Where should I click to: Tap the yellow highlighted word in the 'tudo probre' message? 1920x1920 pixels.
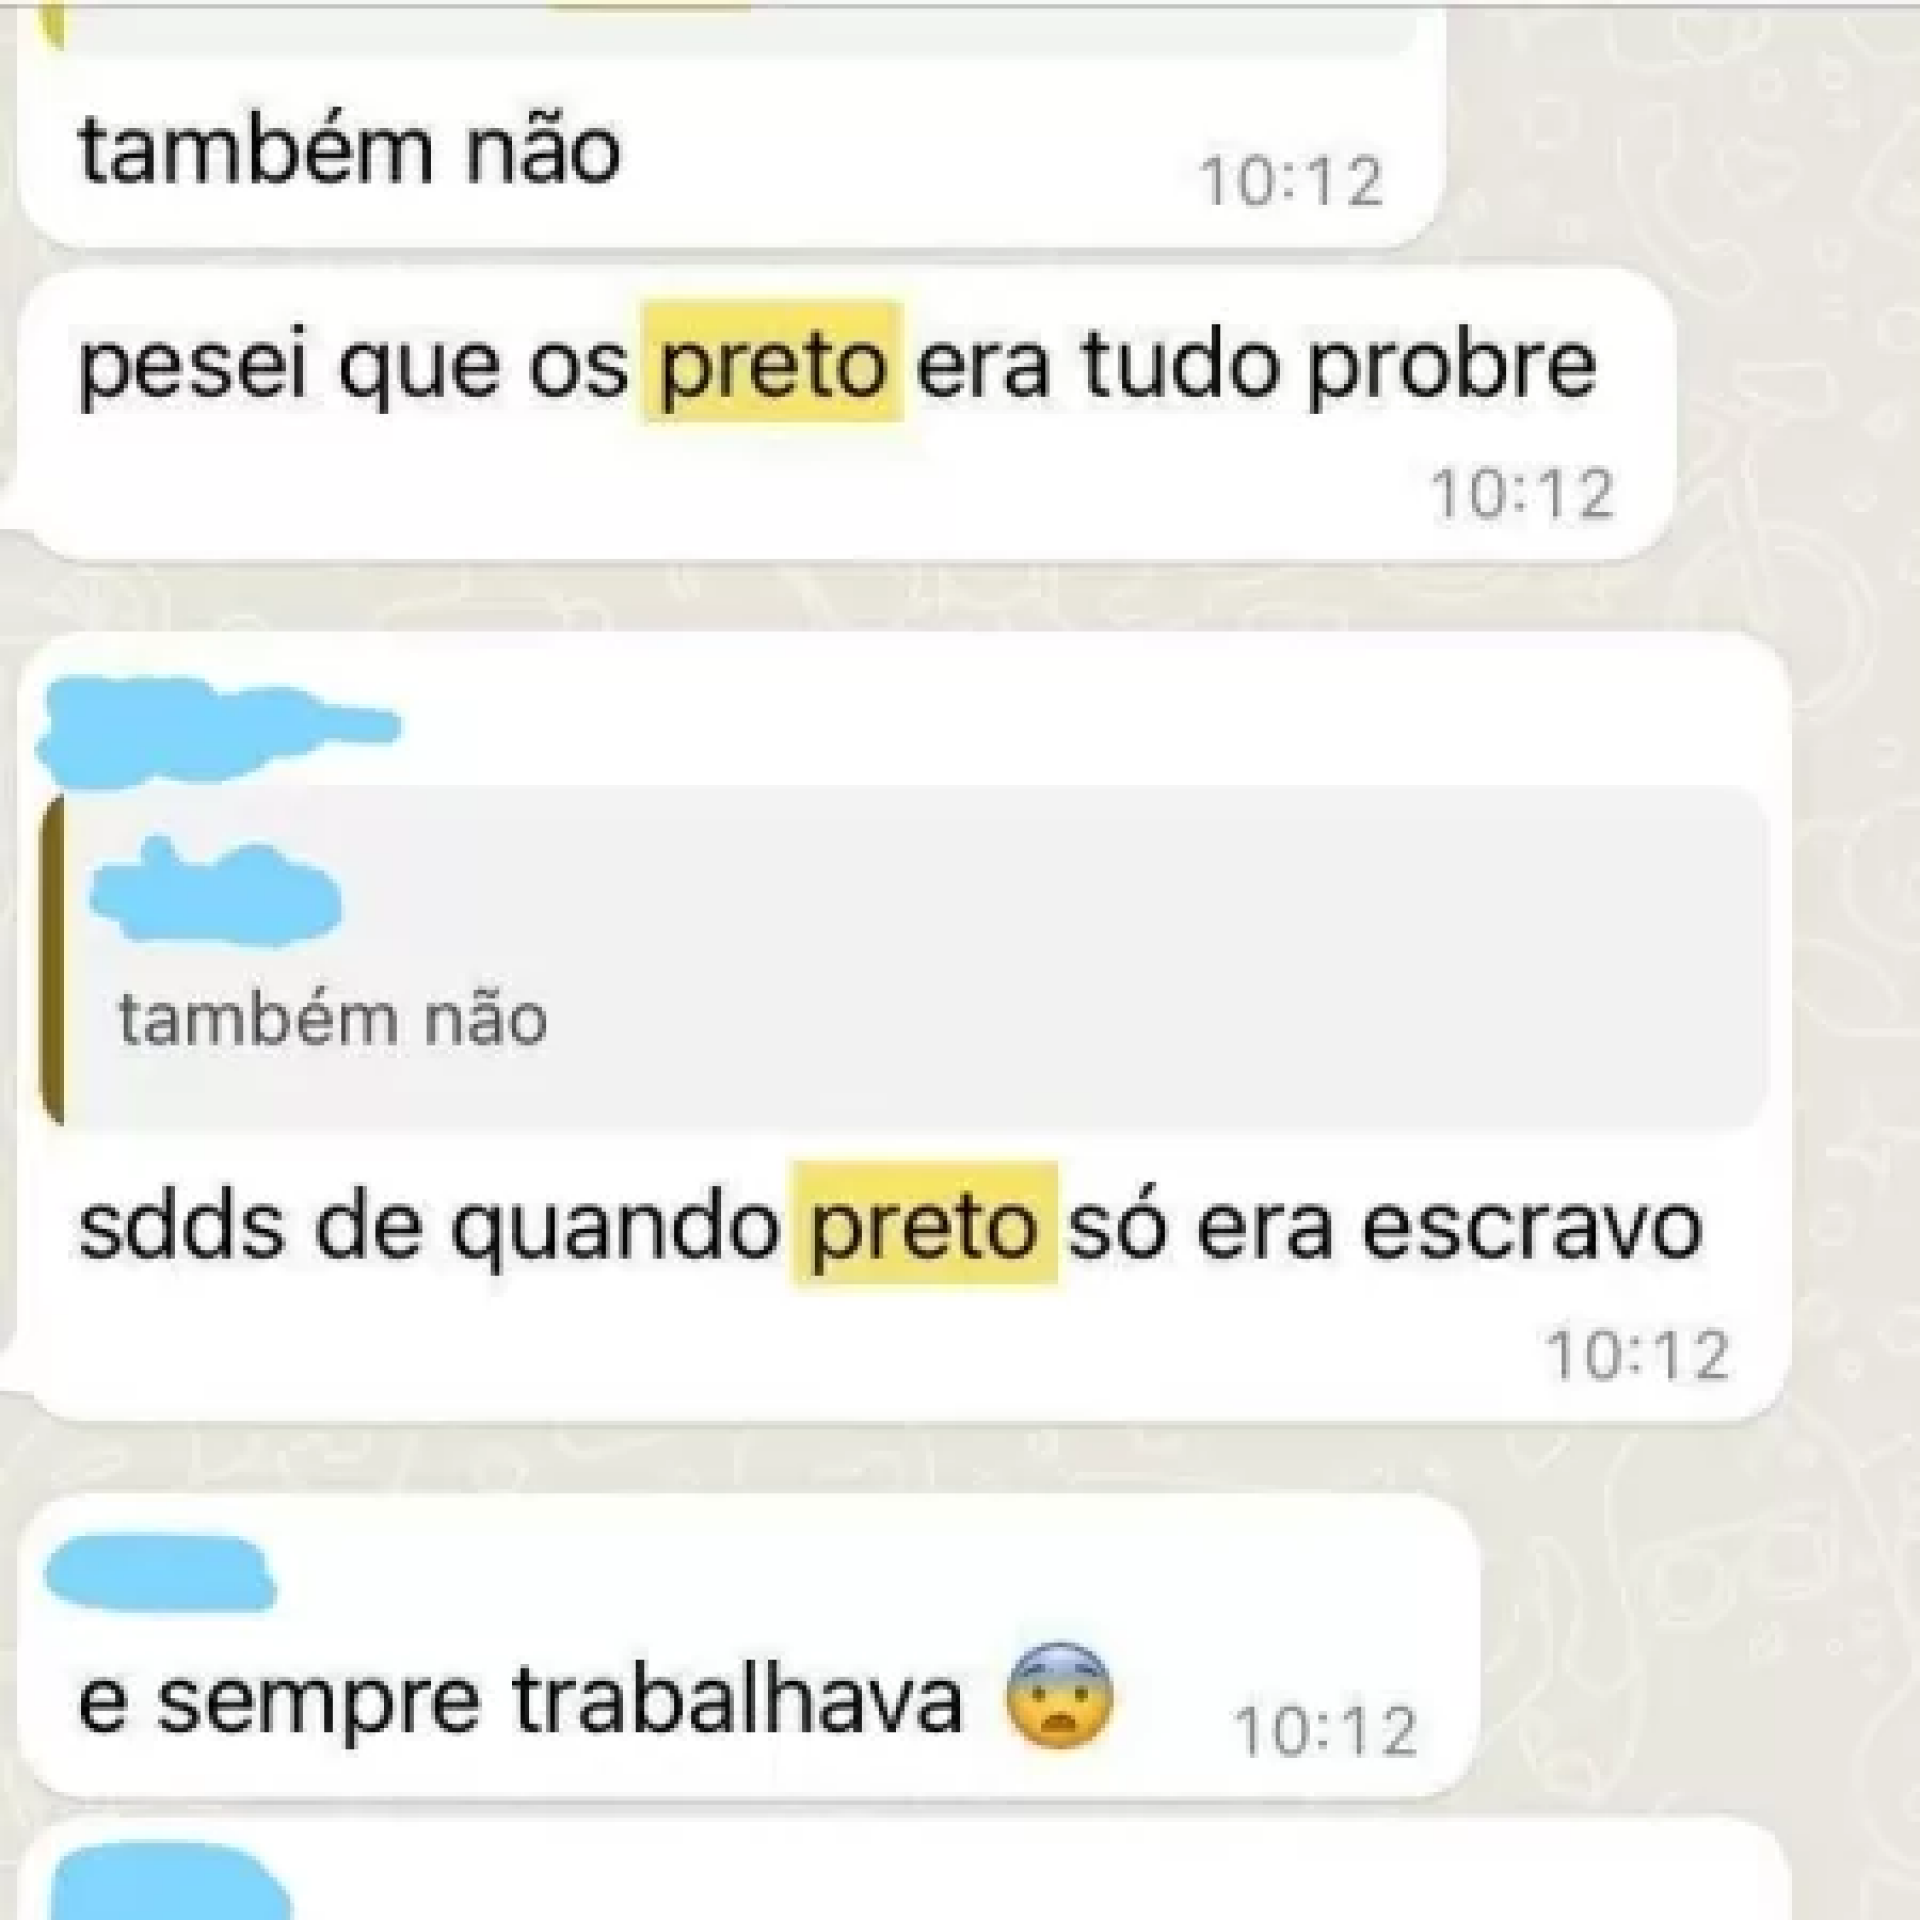click(772, 364)
